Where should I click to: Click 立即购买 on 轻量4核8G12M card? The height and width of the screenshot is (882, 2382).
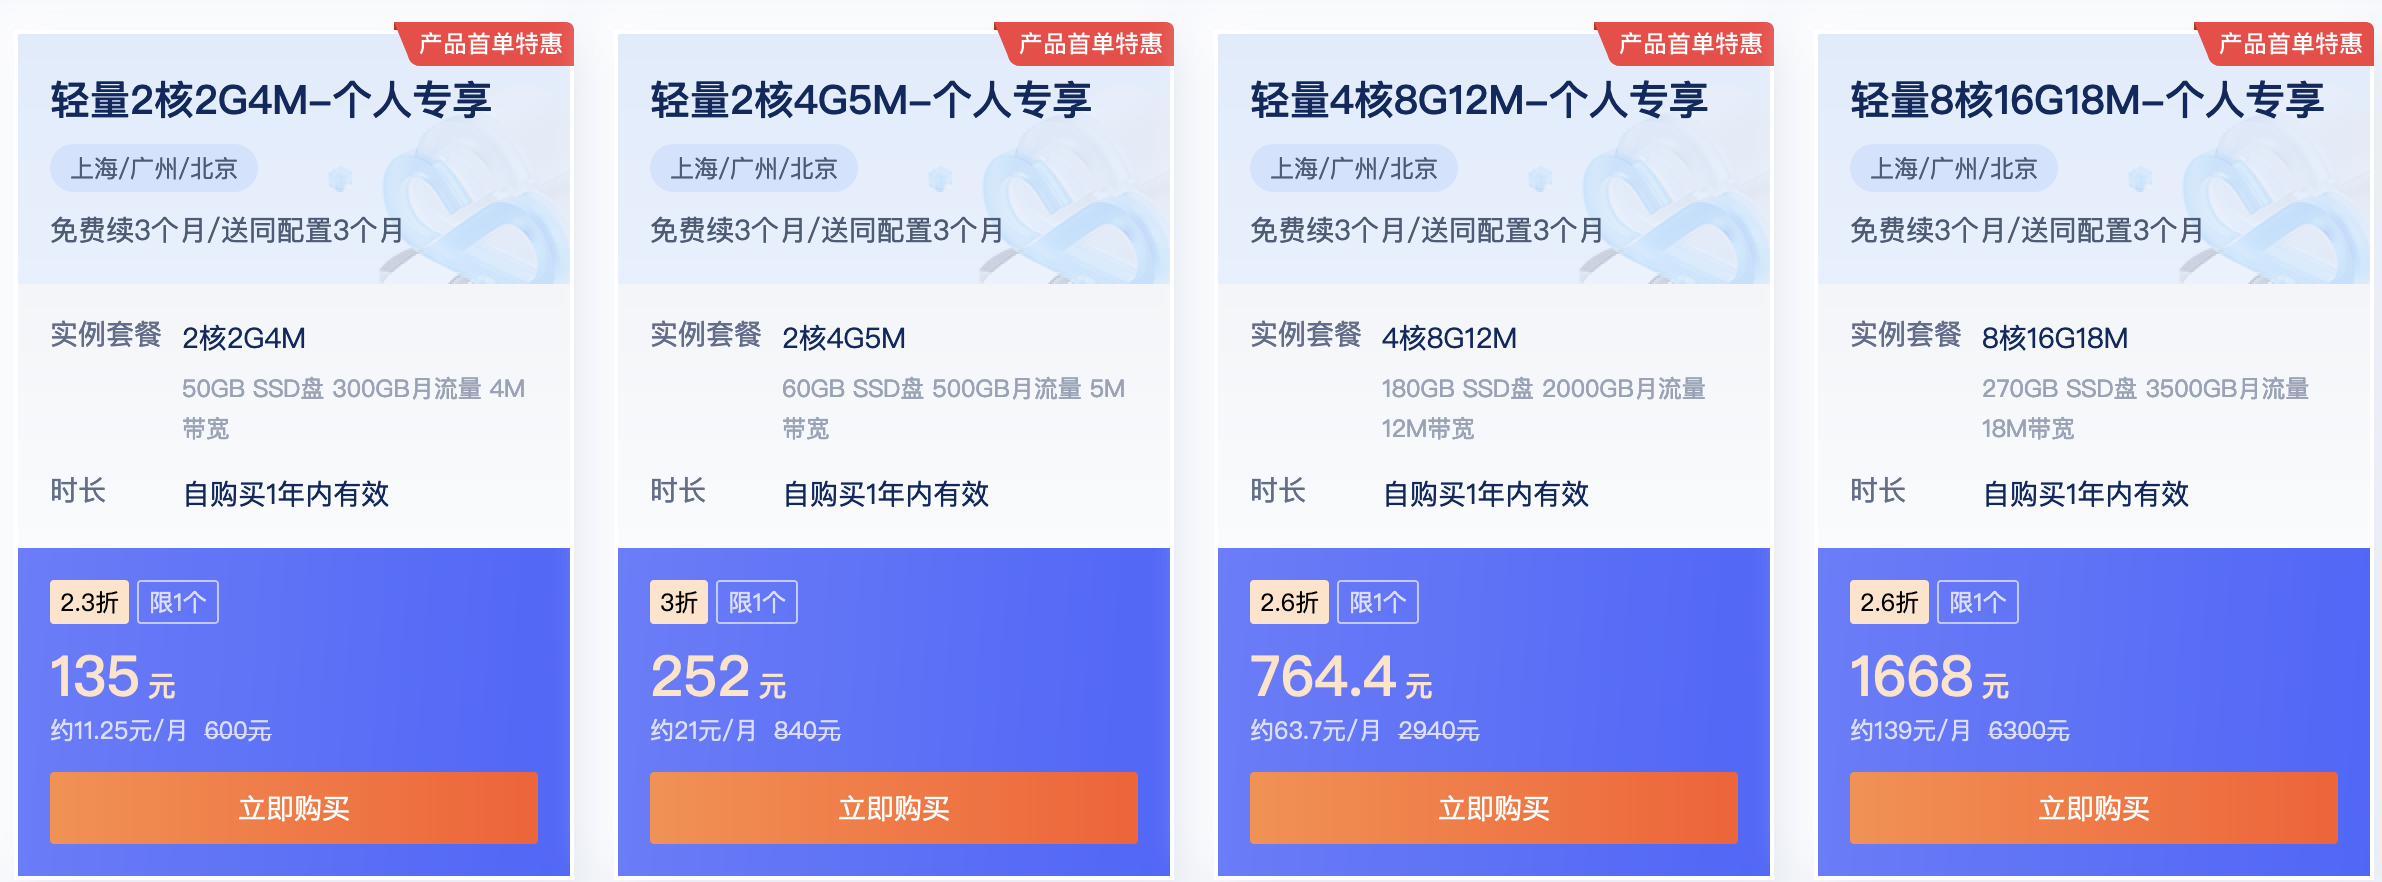(1494, 808)
